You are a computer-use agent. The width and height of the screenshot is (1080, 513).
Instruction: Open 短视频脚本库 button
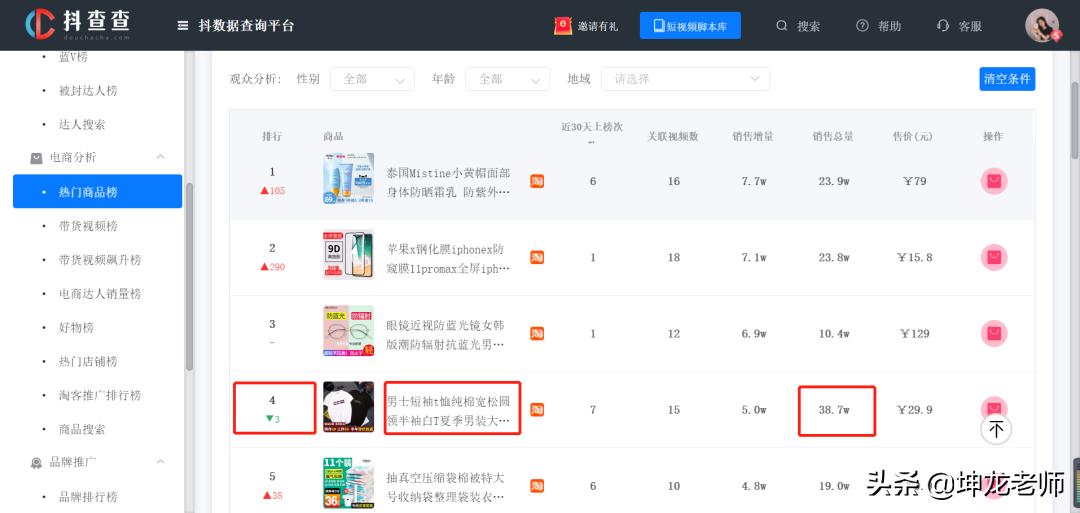(690, 25)
